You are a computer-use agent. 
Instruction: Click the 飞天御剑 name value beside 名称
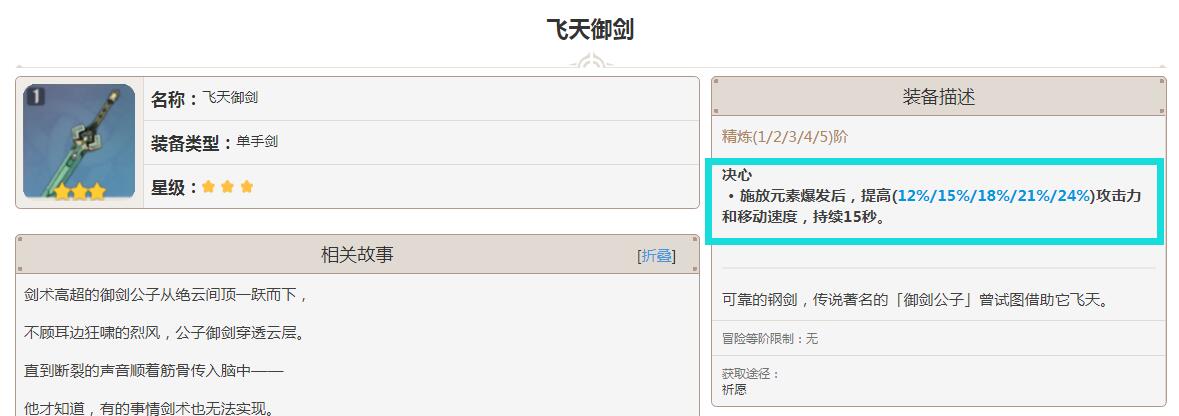(x=230, y=98)
